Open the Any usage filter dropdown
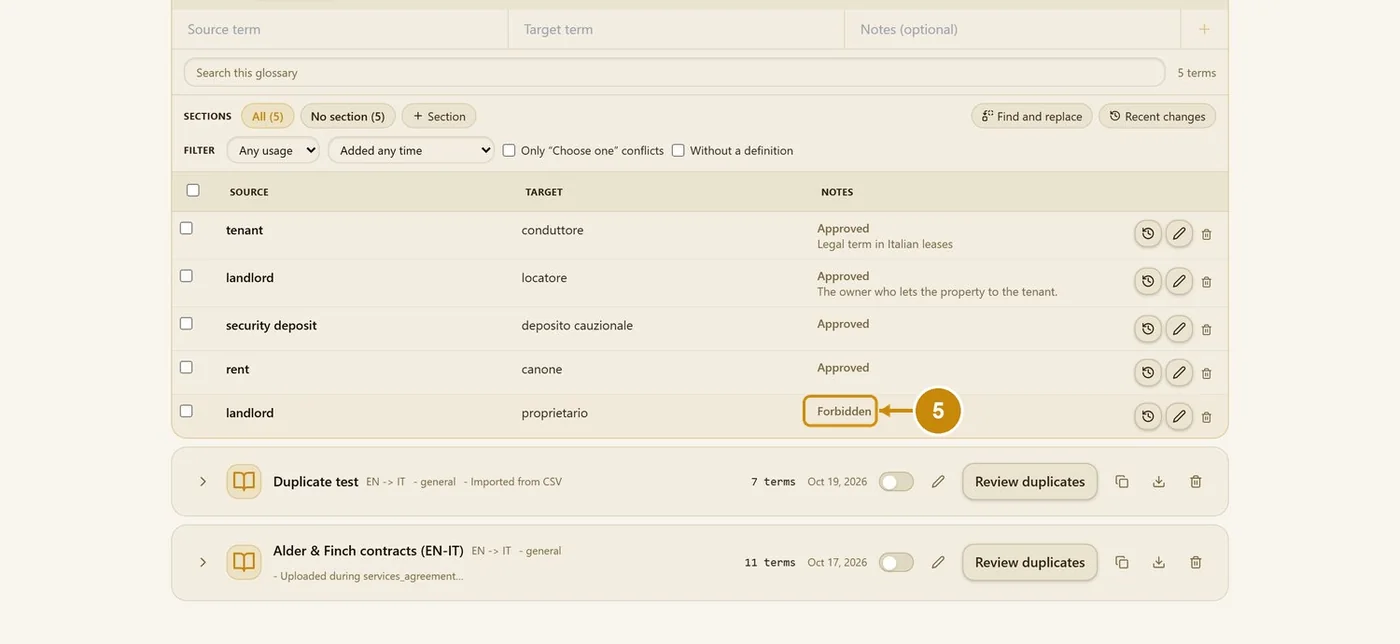The width and height of the screenshot is (1400, 644). point(273,150)
